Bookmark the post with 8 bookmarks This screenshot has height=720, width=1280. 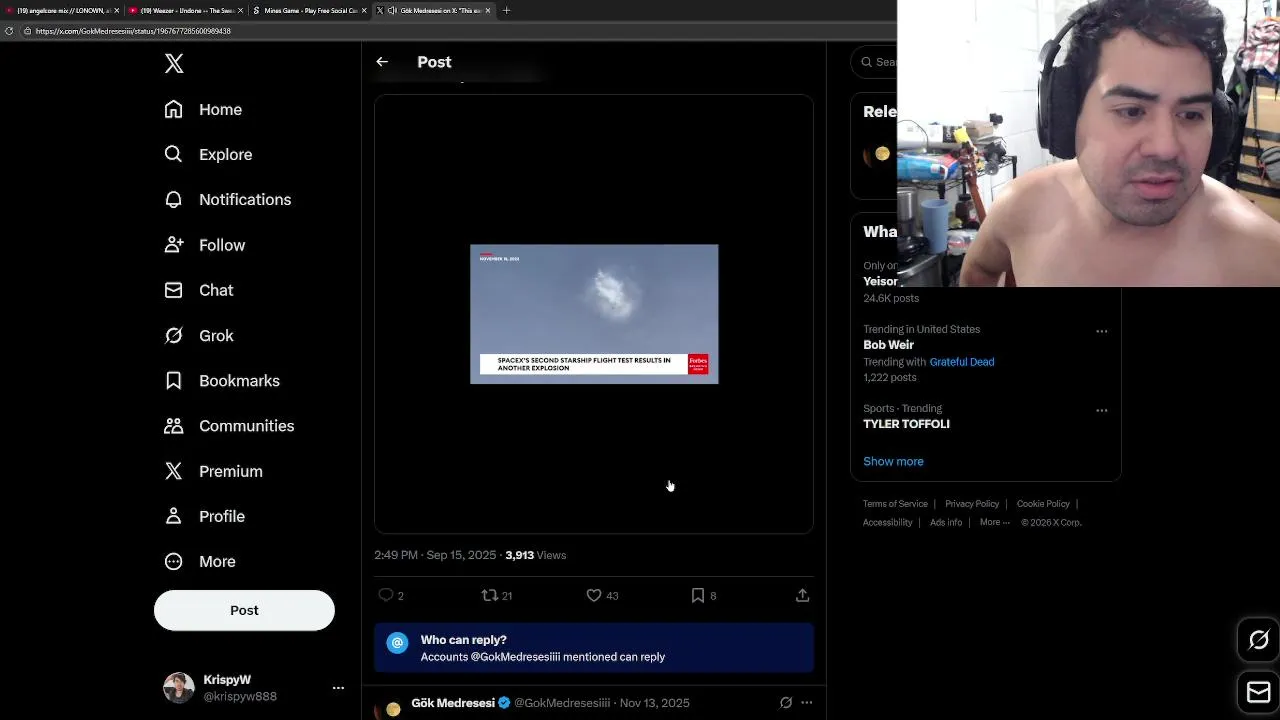pyautogui.click(x=698, y=595)
